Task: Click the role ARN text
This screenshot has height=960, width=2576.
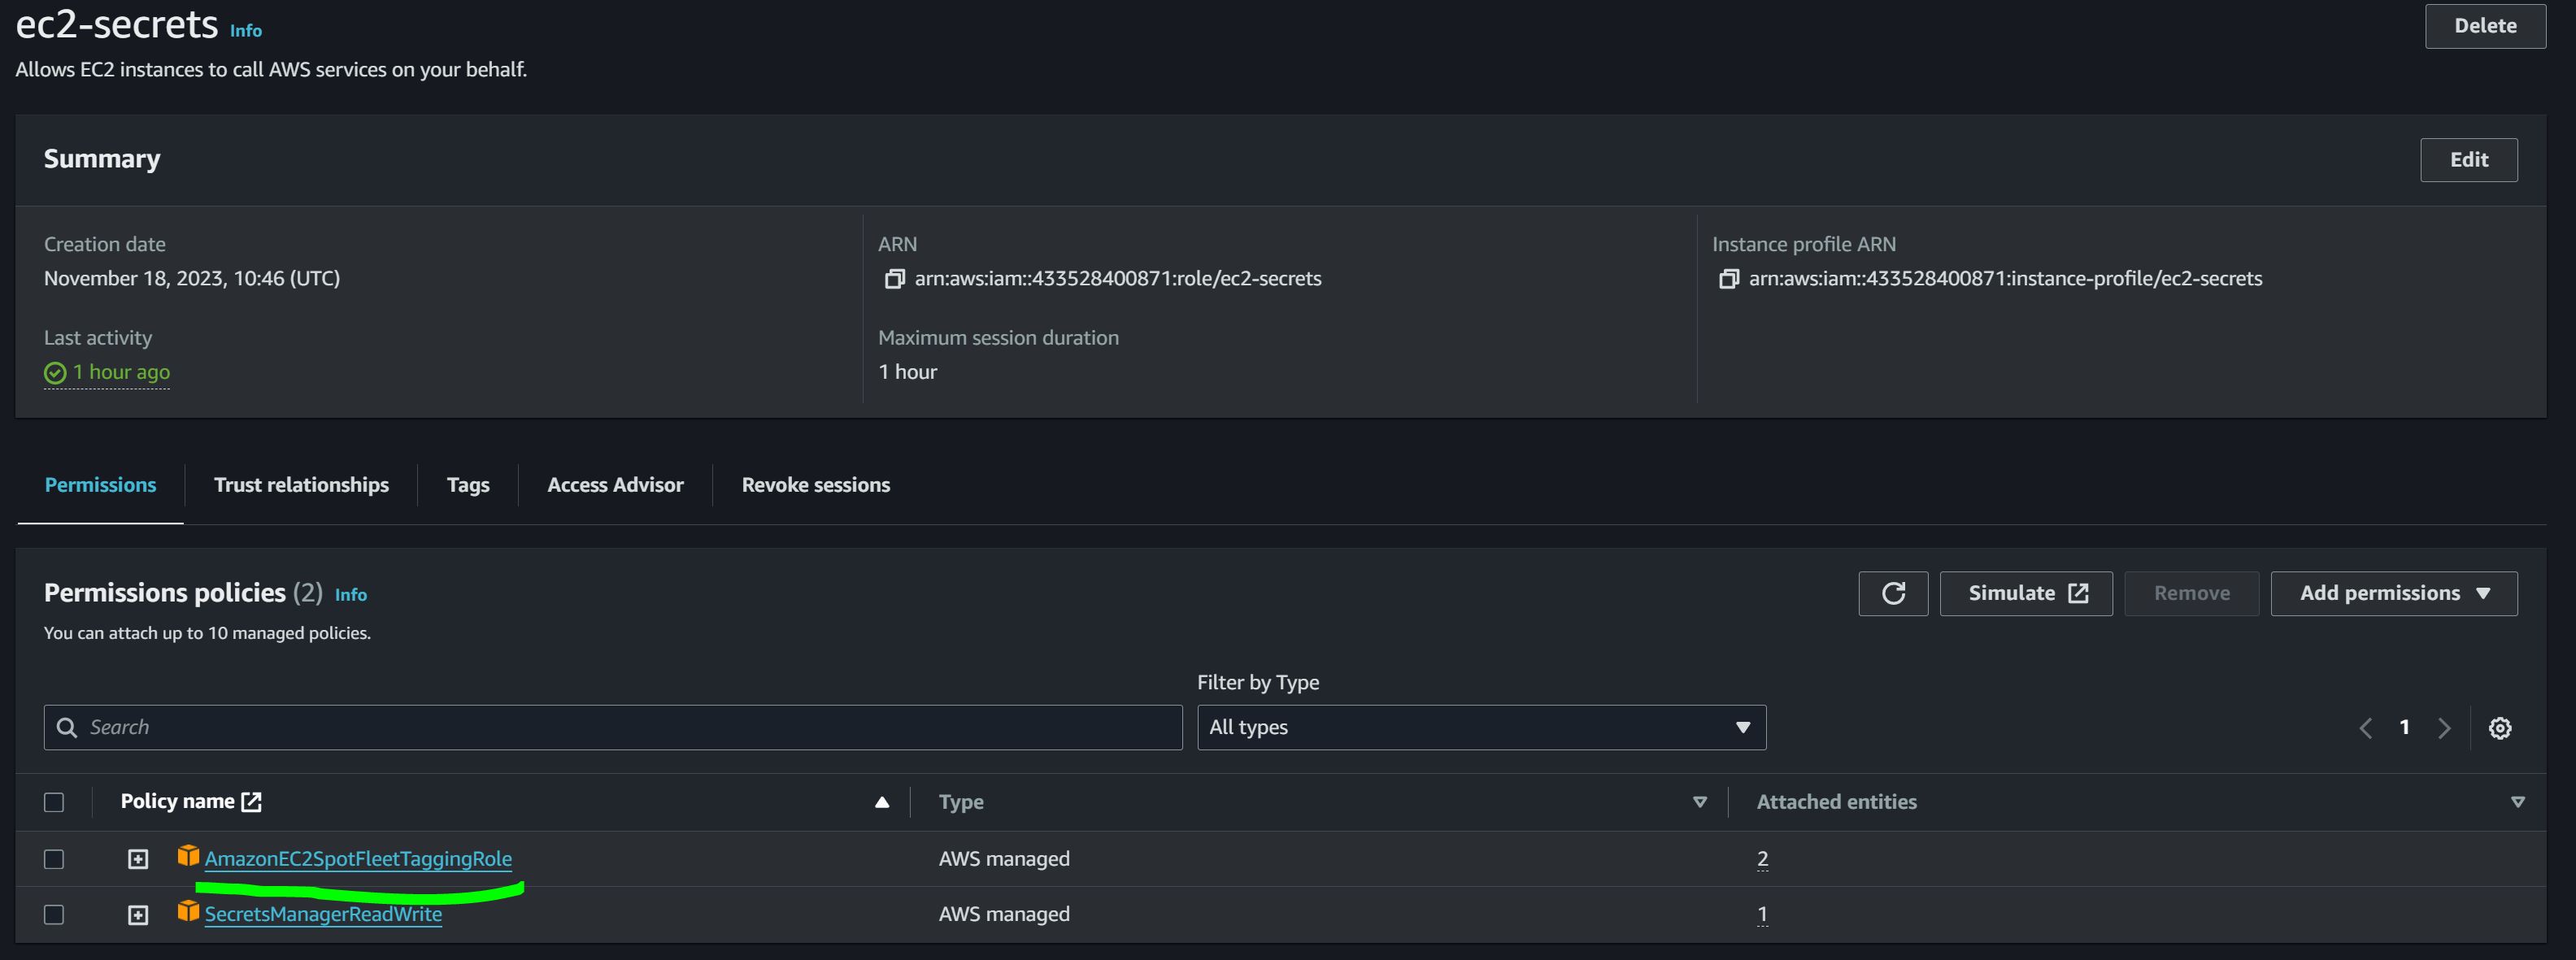Action: 1118,279
